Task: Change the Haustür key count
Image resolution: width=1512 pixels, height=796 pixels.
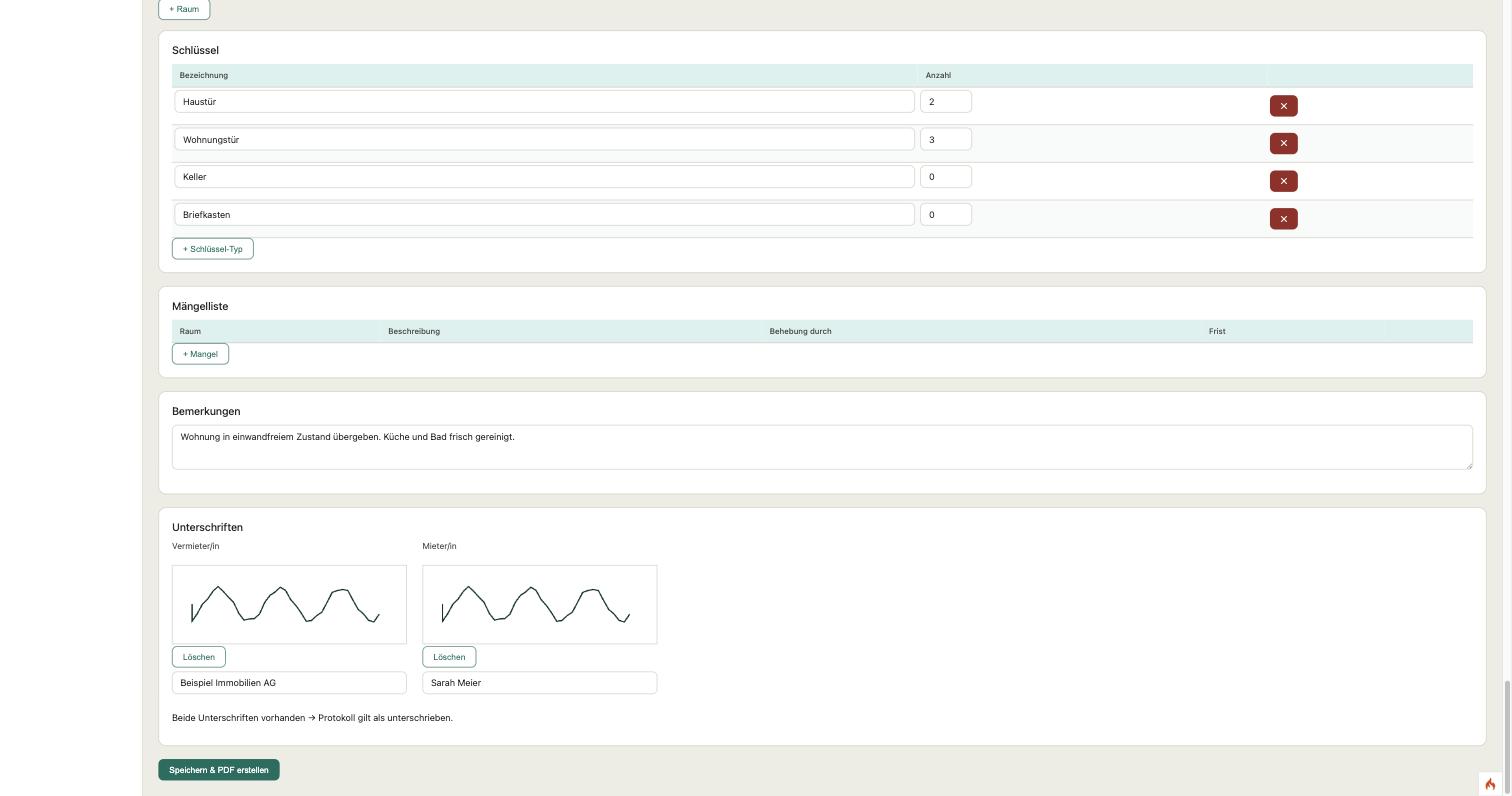Action: (x=946, y=102)
